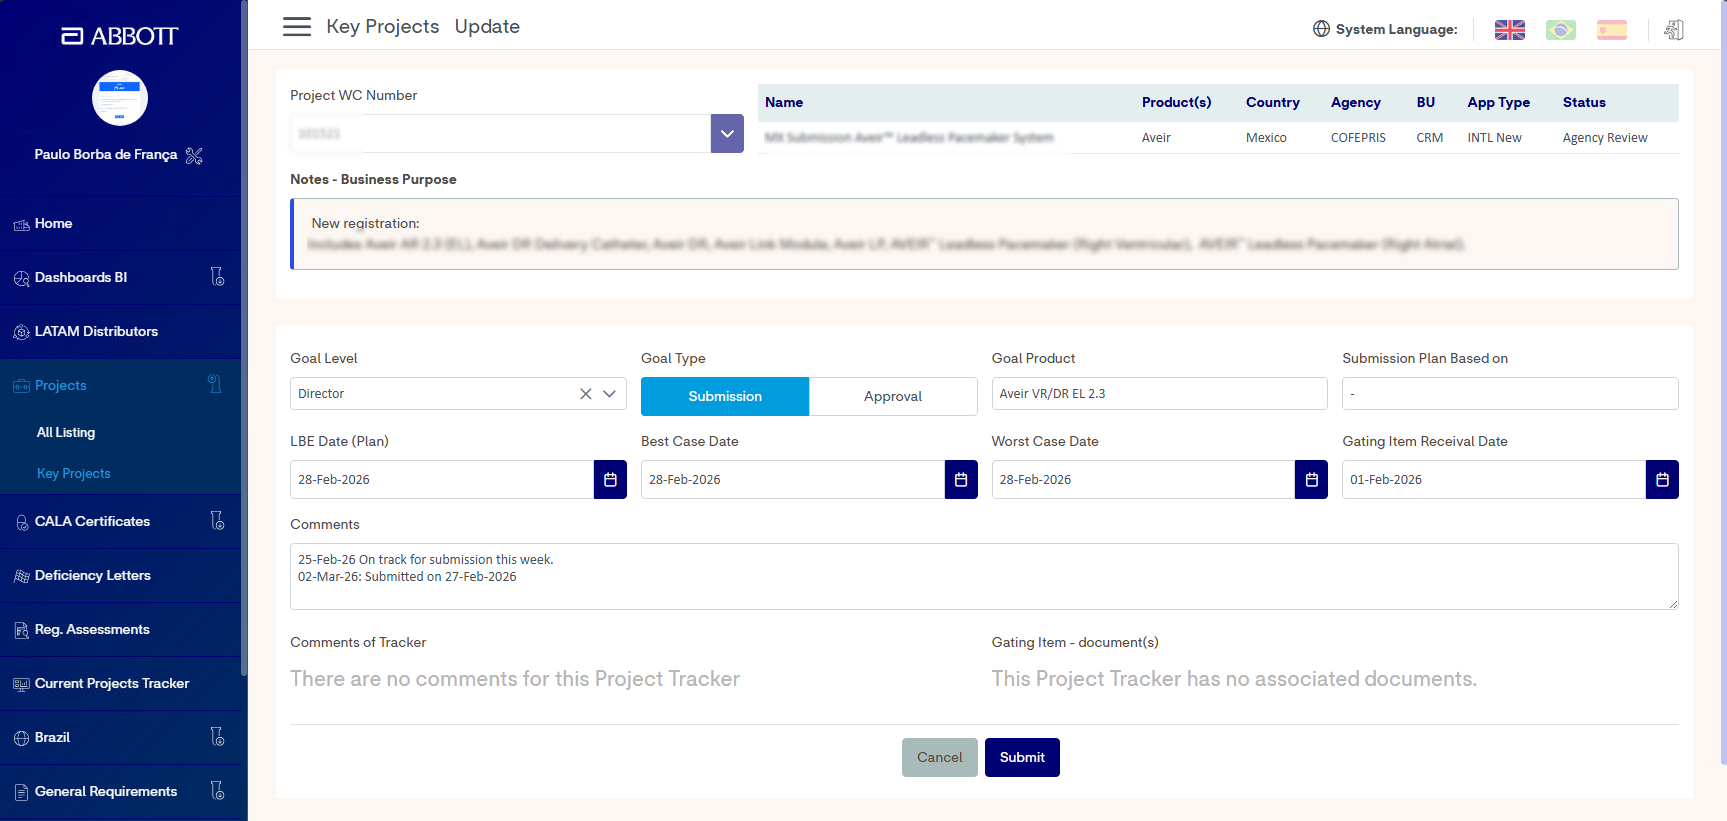
Task: Open Worst Case Date calendar picker
Action: point(1311,480)
